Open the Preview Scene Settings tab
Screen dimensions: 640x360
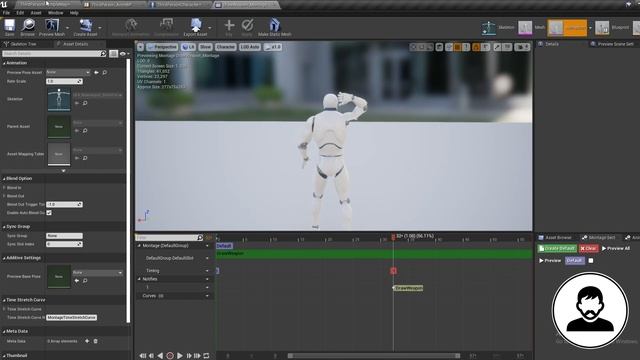[615, 44]
